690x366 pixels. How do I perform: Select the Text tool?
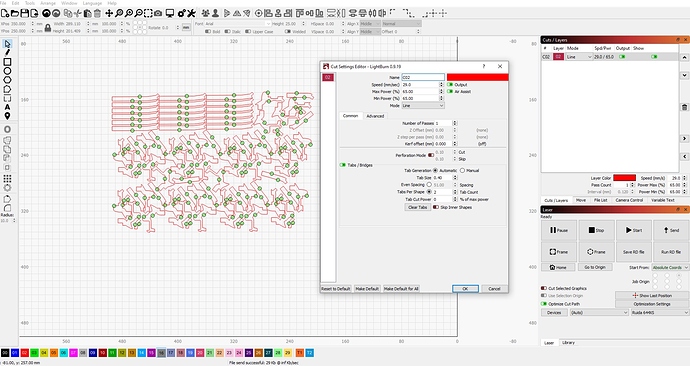pos(7,107)
